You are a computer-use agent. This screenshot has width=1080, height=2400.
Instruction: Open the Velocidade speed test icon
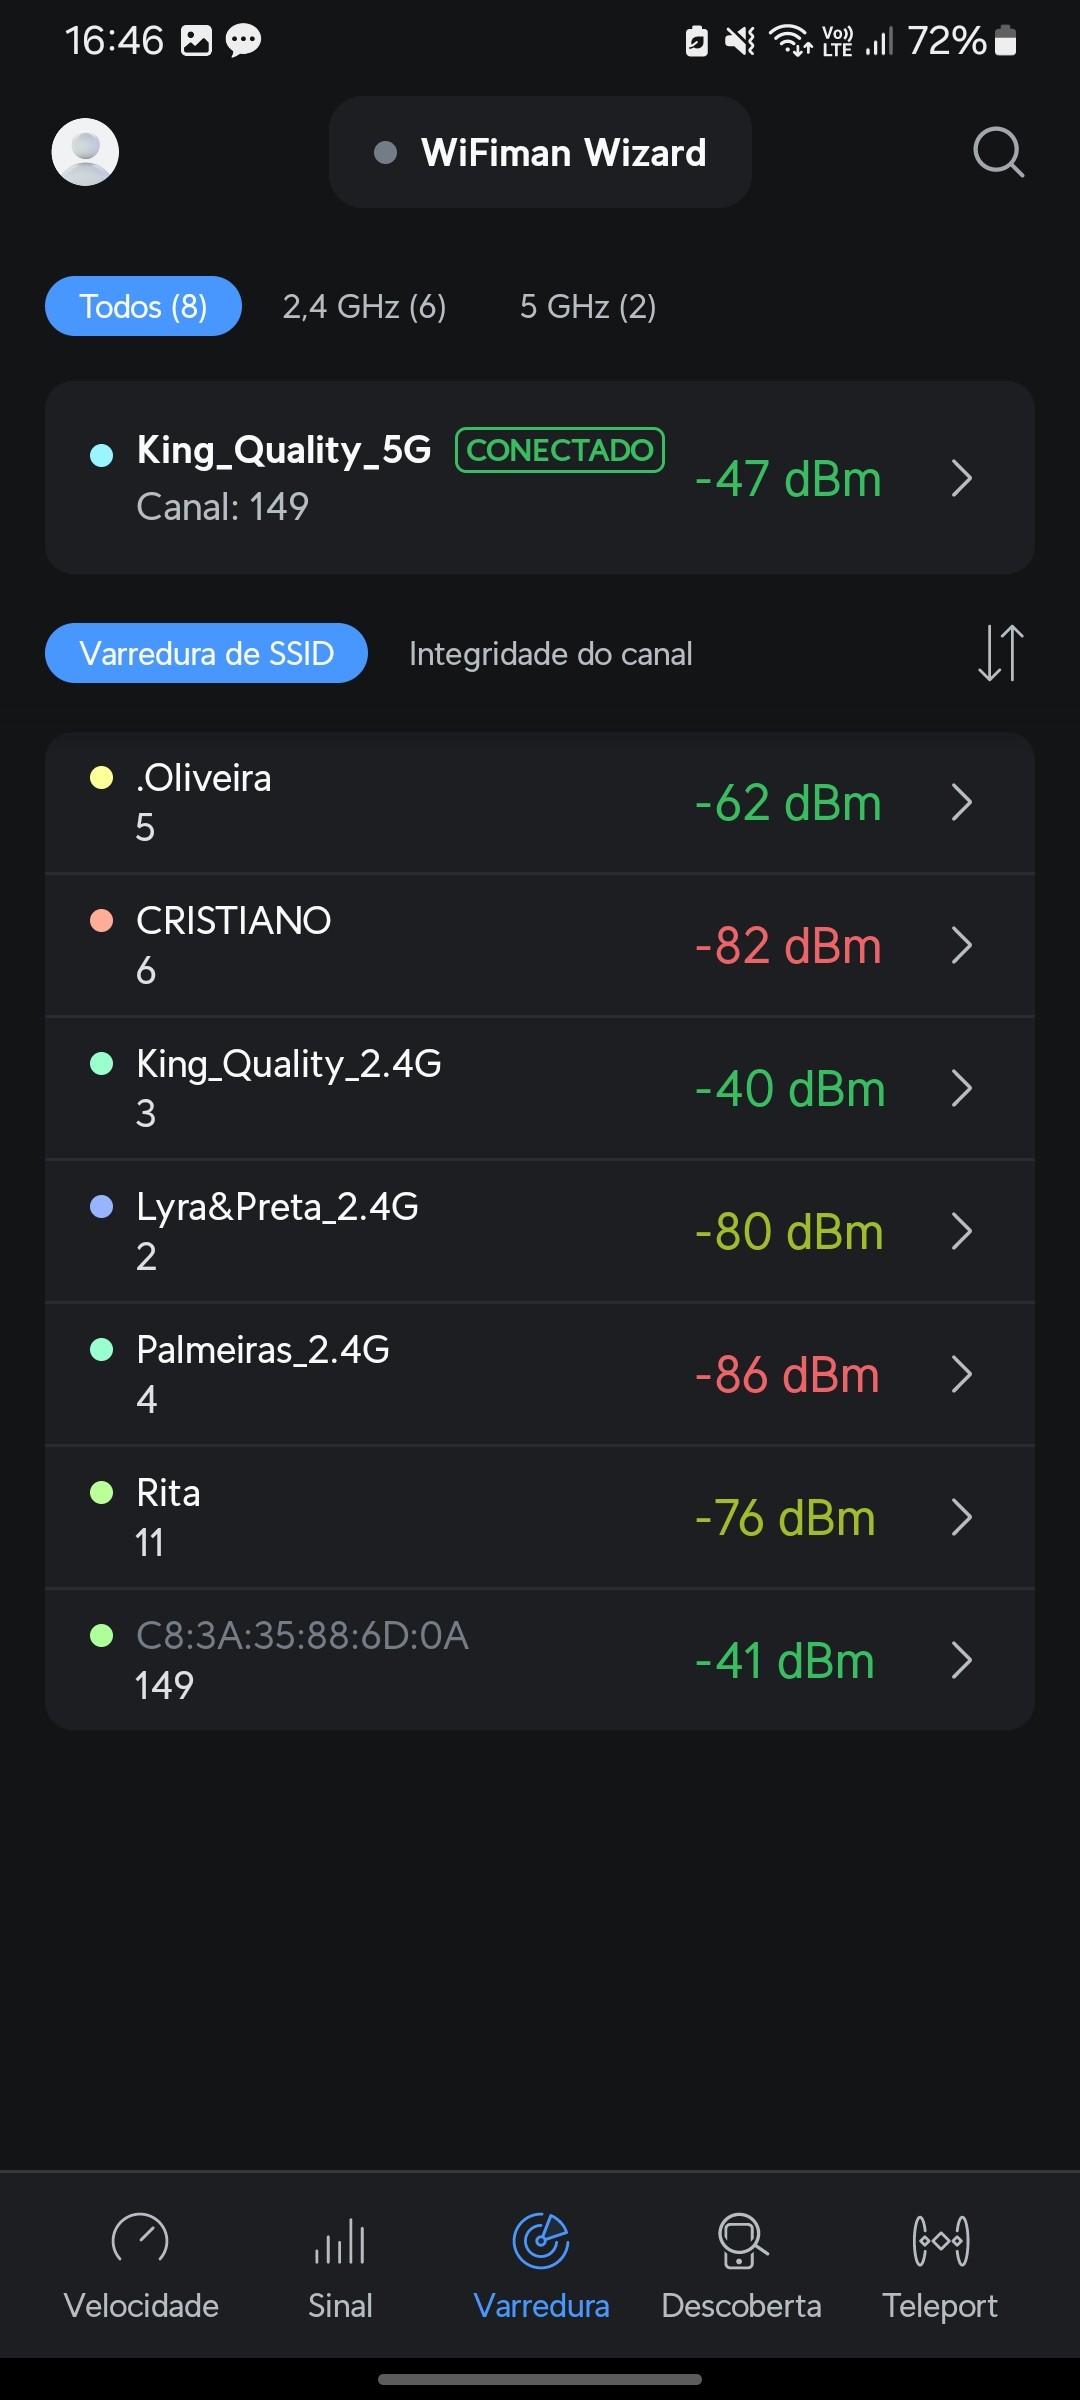pos(140,2239)
